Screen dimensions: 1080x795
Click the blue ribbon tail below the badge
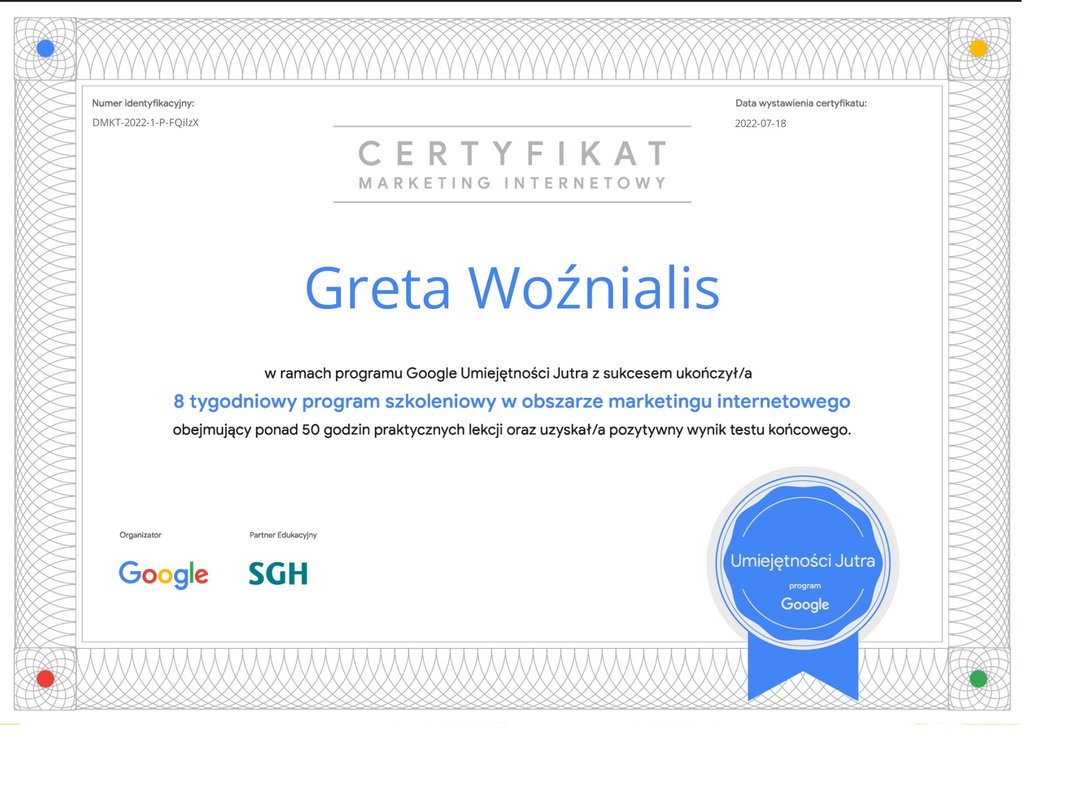(x=803, y=668)
